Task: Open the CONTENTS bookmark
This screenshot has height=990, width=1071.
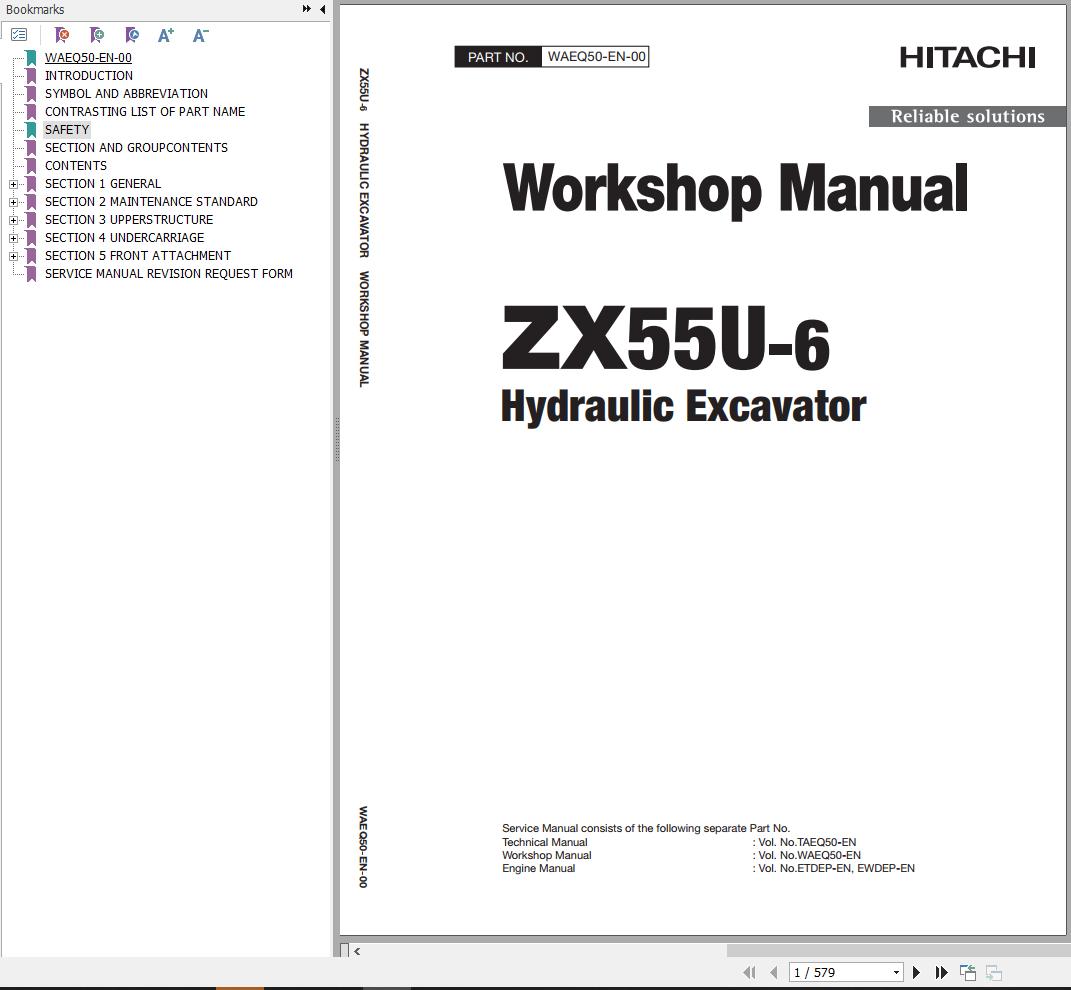Action: 76,166
